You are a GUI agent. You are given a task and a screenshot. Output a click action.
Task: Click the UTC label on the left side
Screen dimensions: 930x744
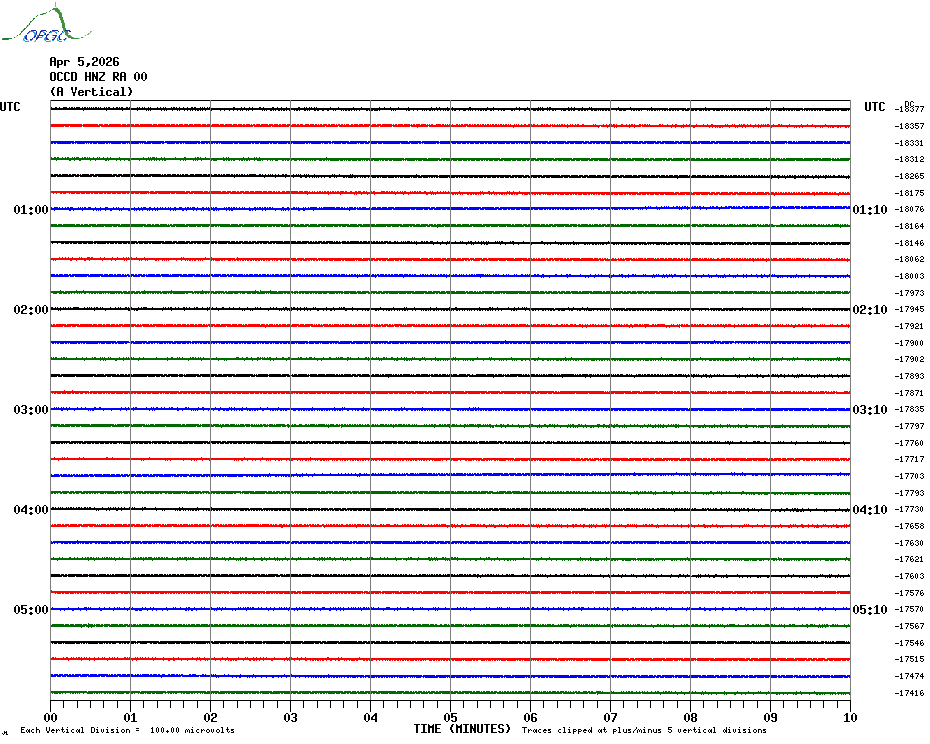tap(10, 107)
